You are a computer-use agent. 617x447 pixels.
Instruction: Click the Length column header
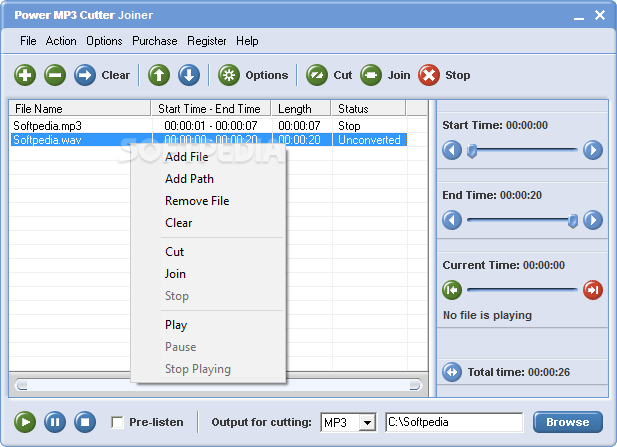[x=301, y=108]
